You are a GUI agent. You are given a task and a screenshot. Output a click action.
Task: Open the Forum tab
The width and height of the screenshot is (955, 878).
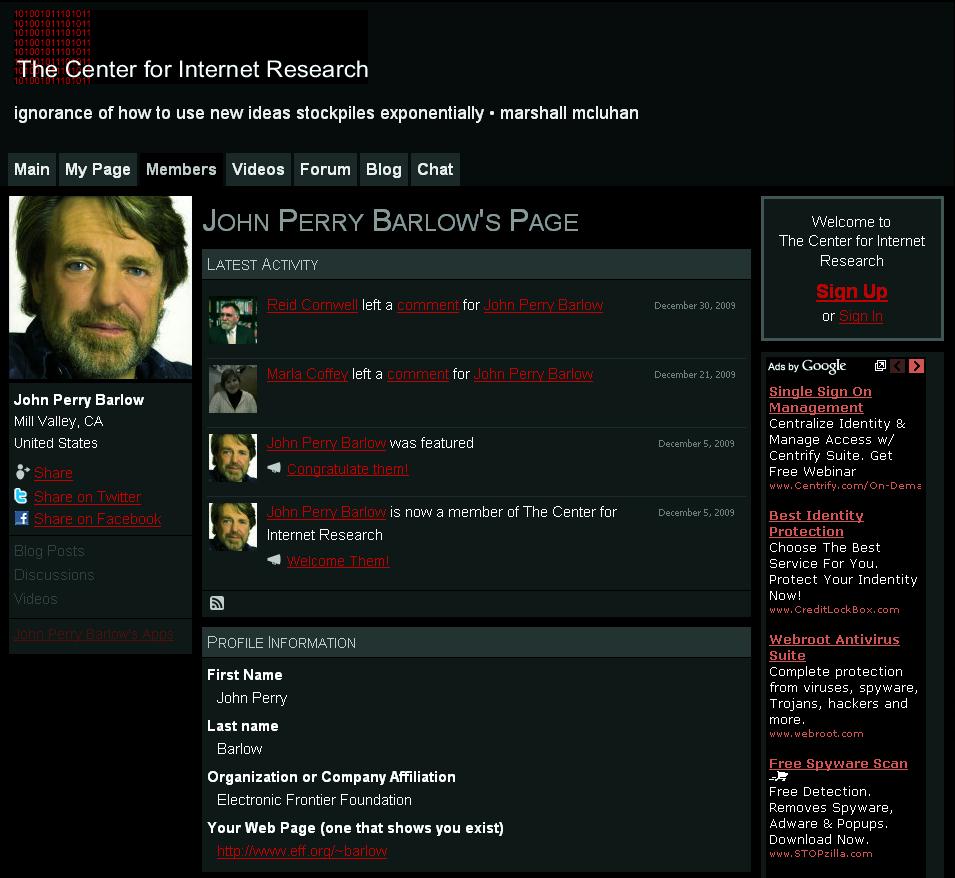tap(325, 169)
